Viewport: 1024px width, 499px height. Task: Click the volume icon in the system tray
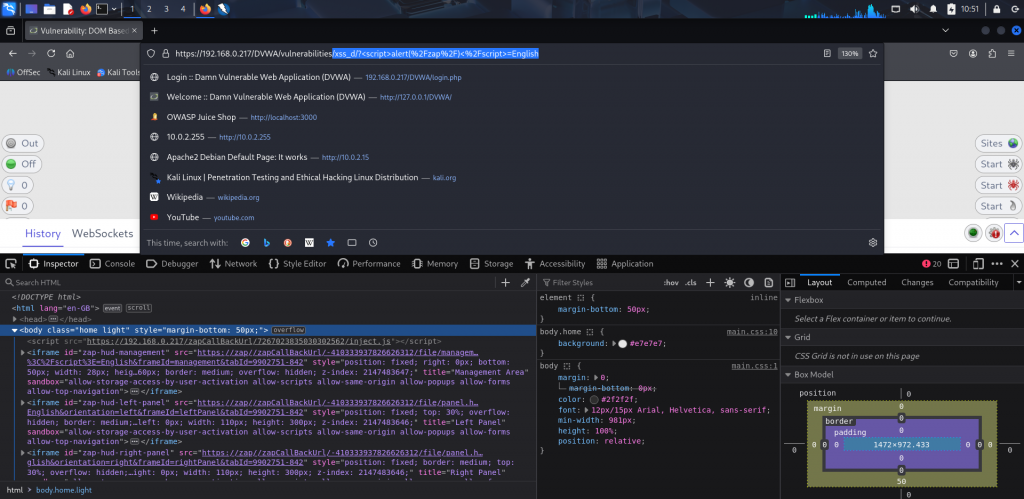pos(914,9)
